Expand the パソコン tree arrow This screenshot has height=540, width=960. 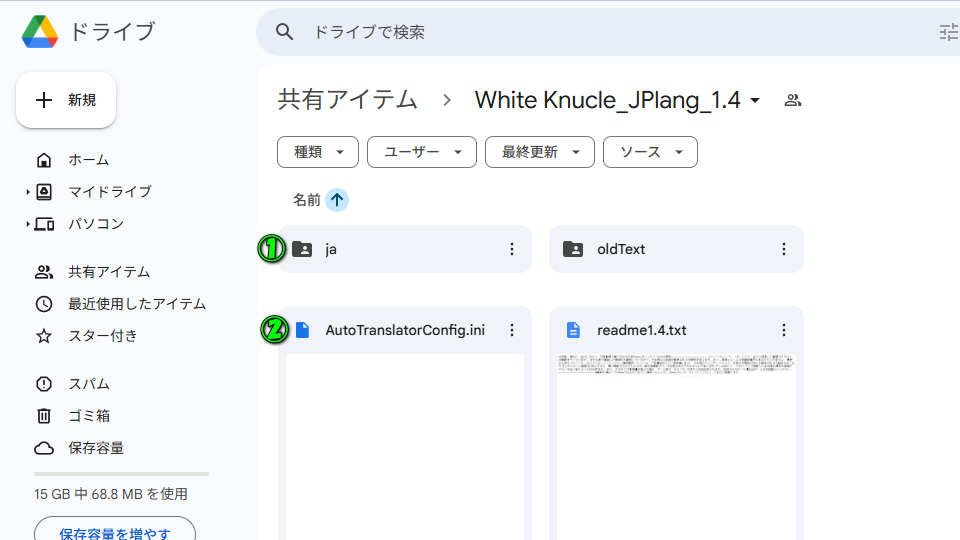28,224
